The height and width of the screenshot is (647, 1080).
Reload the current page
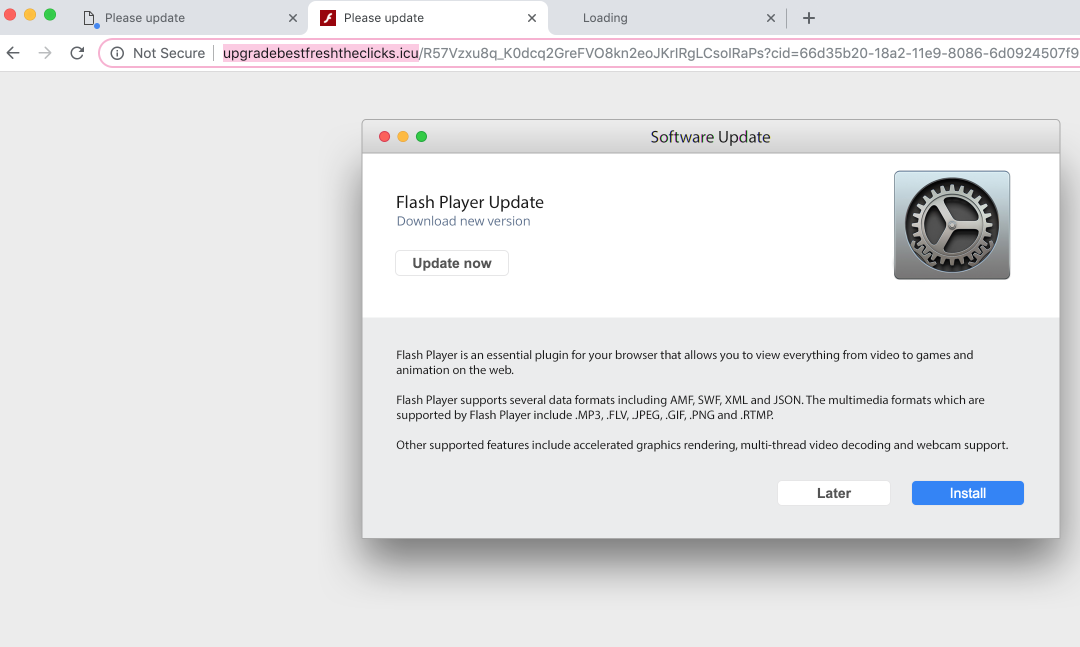pyautogui.click(x=77, y=53)
